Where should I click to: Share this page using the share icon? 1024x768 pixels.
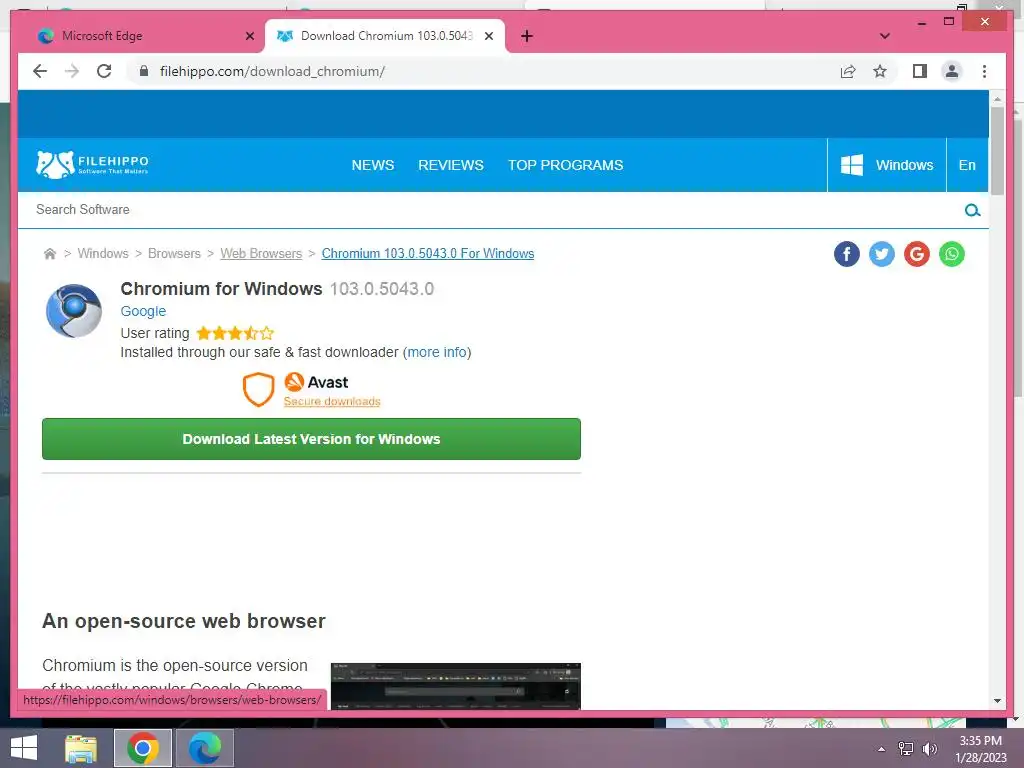point(848,71)
